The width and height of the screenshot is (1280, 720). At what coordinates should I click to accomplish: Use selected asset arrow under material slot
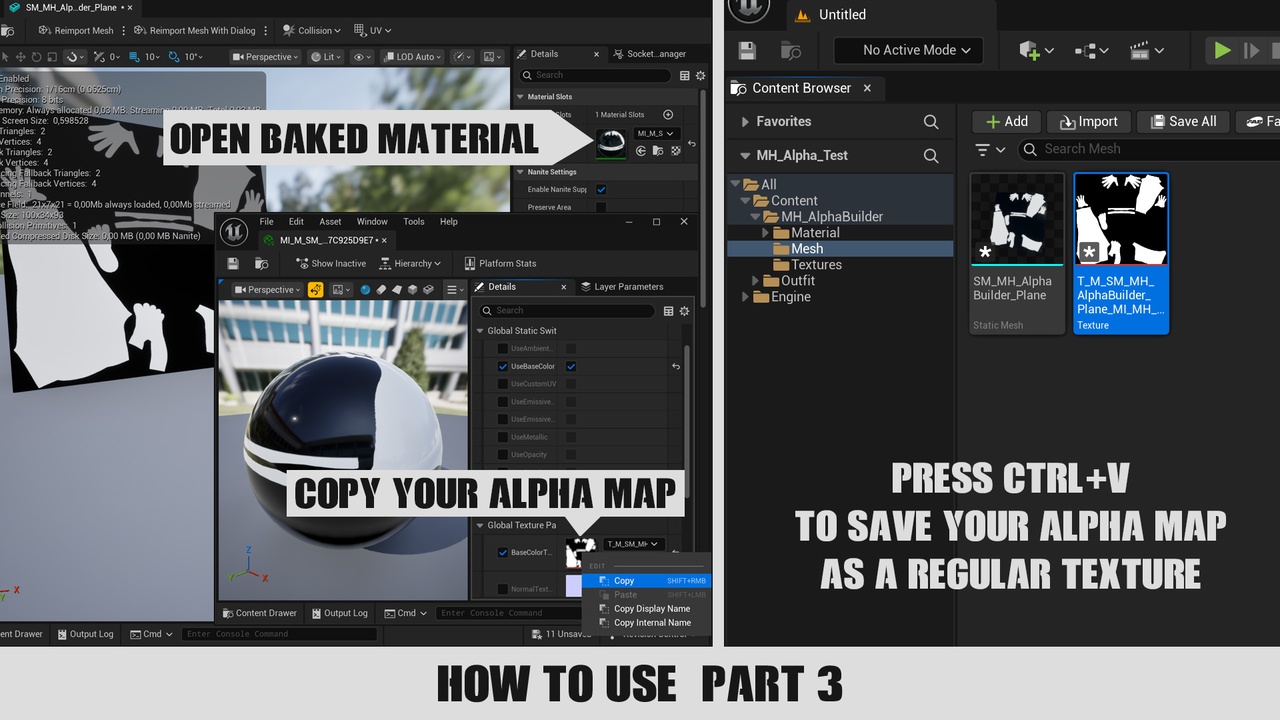[641, 151]
